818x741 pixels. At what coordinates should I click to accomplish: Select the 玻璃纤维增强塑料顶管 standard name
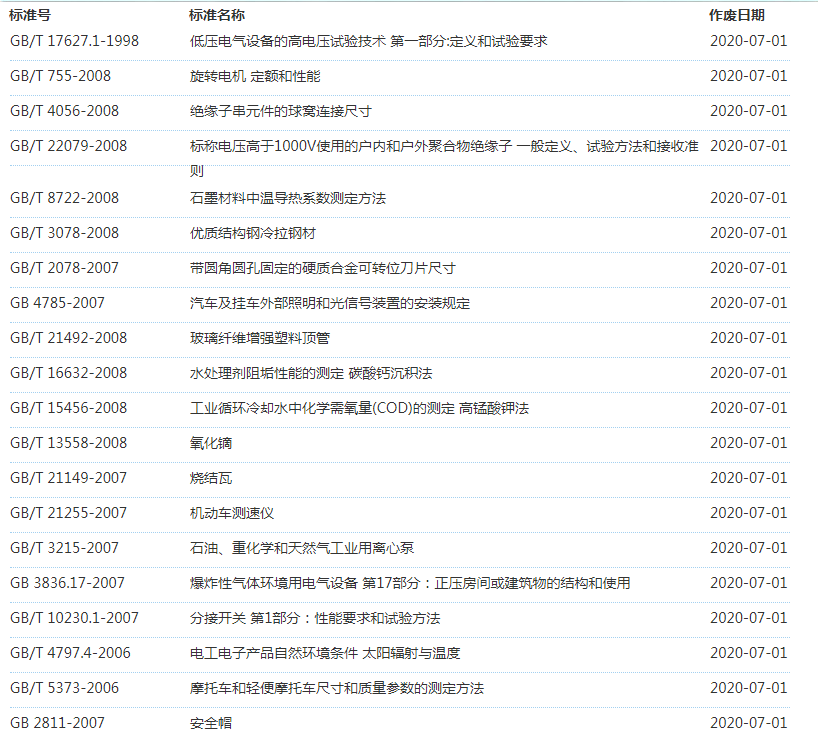tap(260, 338)
